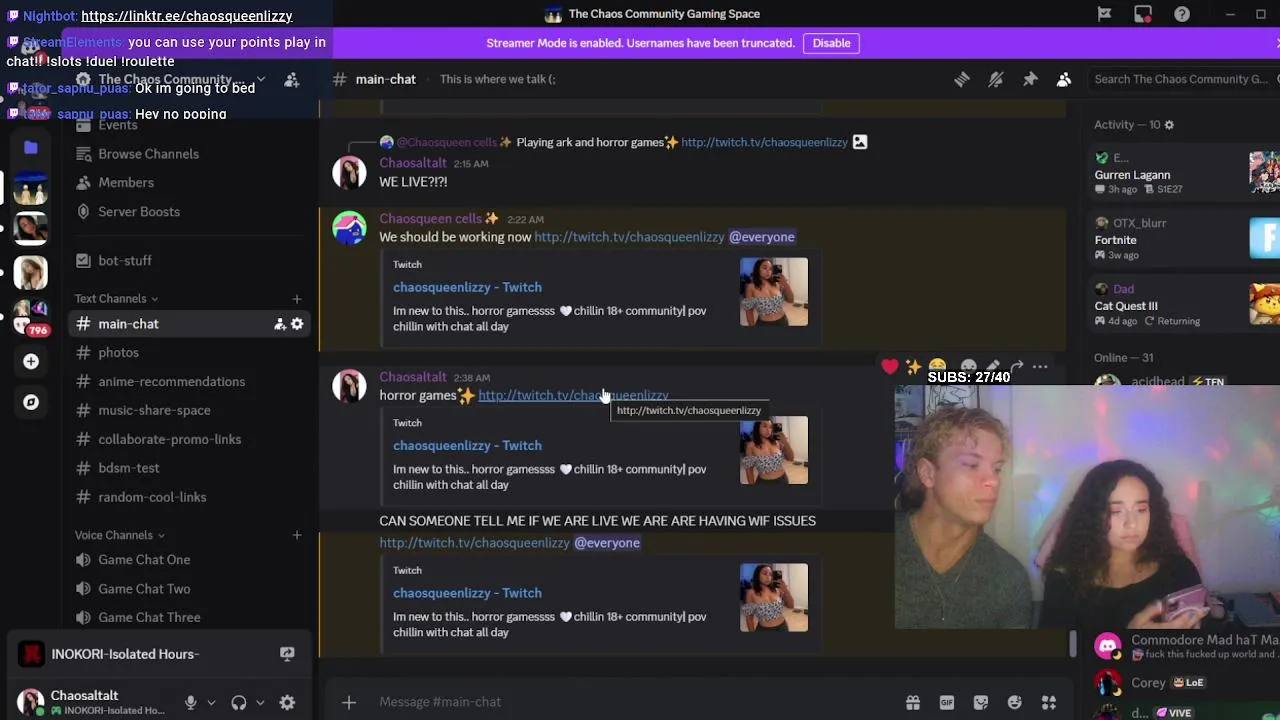Open the emoji picker icon

1015,702
